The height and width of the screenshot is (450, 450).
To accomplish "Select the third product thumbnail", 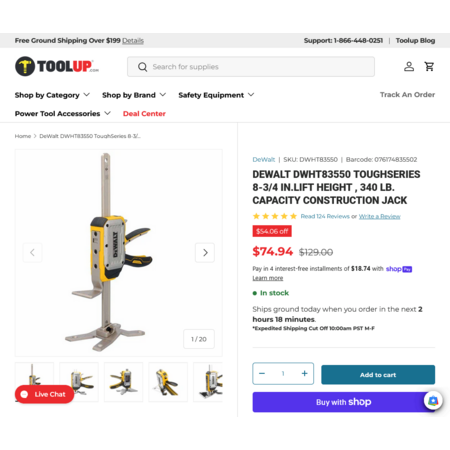I will pos(123,382).
